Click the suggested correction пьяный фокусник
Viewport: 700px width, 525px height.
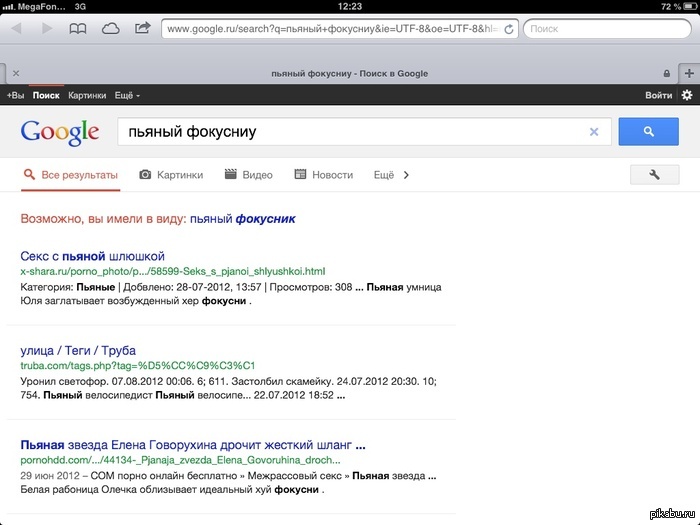pos(242,218)
